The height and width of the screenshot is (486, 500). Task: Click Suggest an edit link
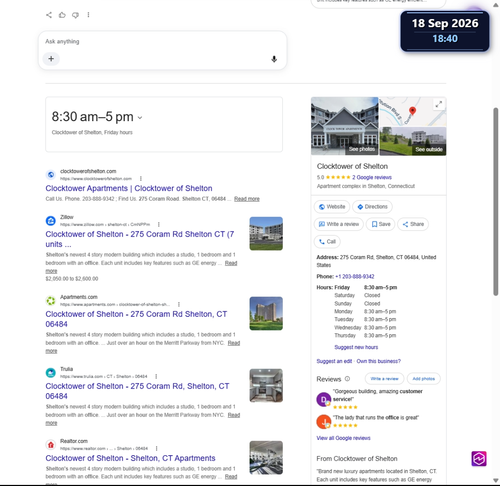coord(334,361)
